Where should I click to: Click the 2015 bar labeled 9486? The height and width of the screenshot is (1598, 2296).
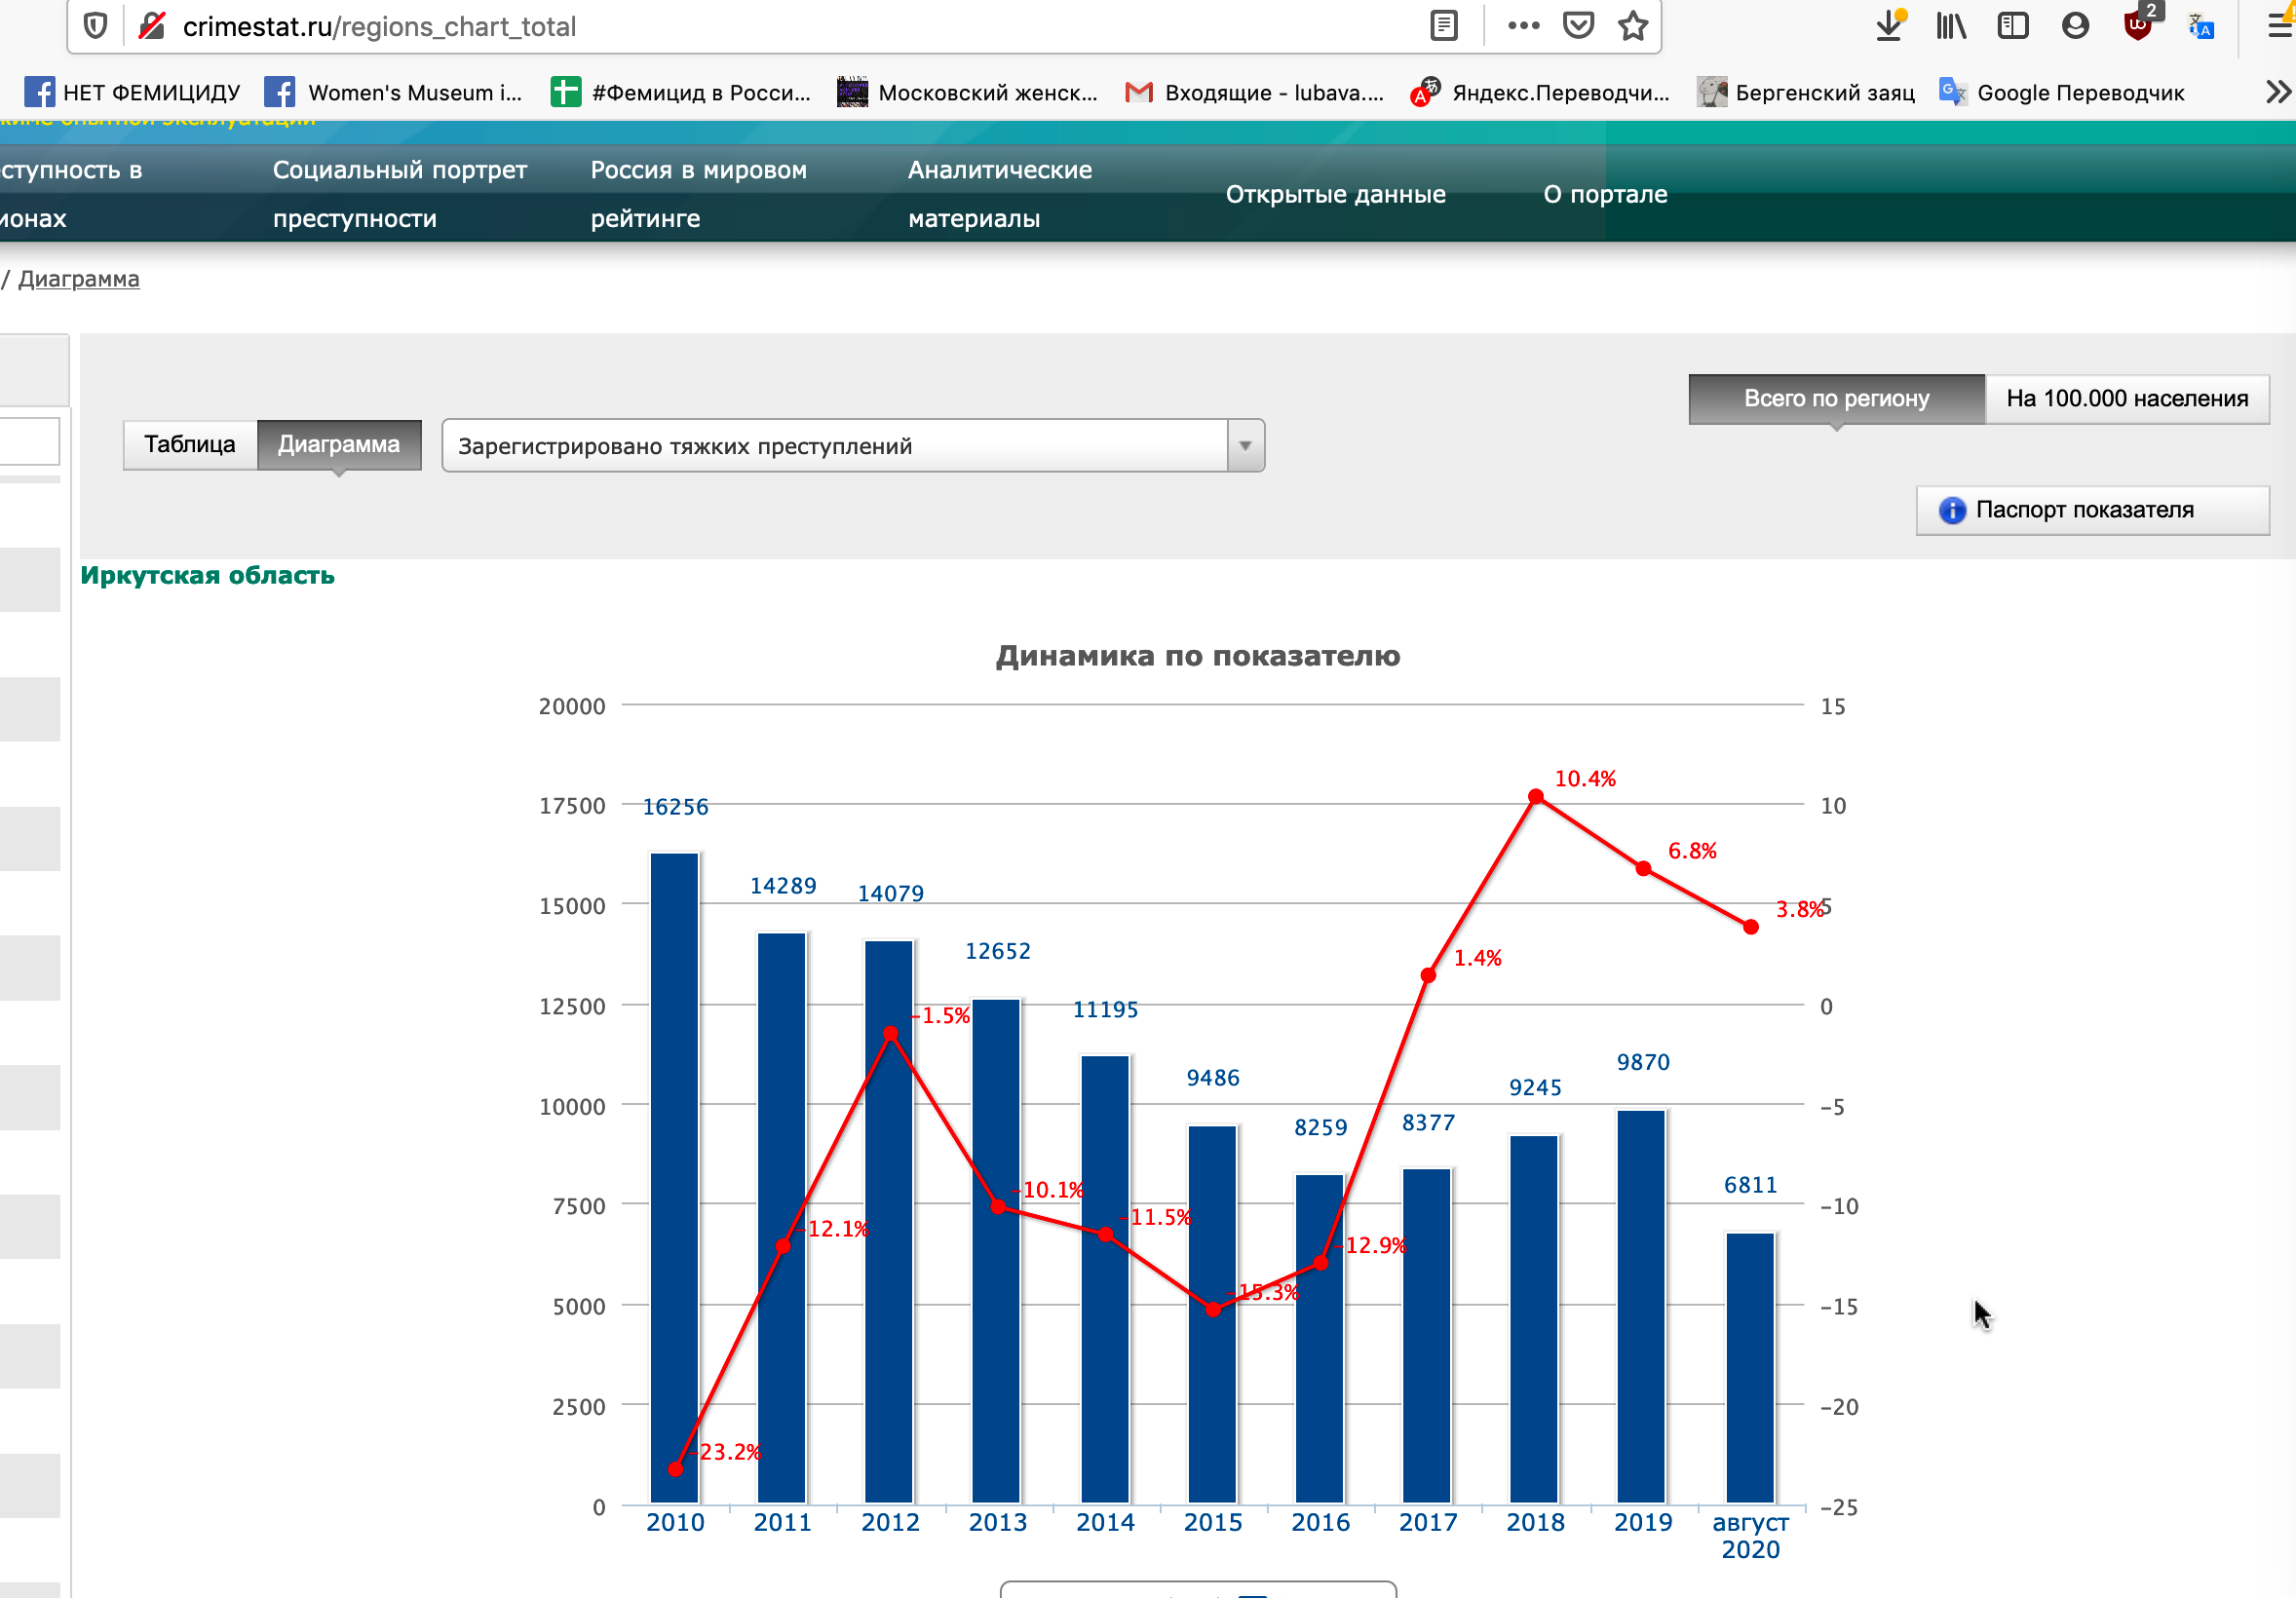point(1212,1314)
